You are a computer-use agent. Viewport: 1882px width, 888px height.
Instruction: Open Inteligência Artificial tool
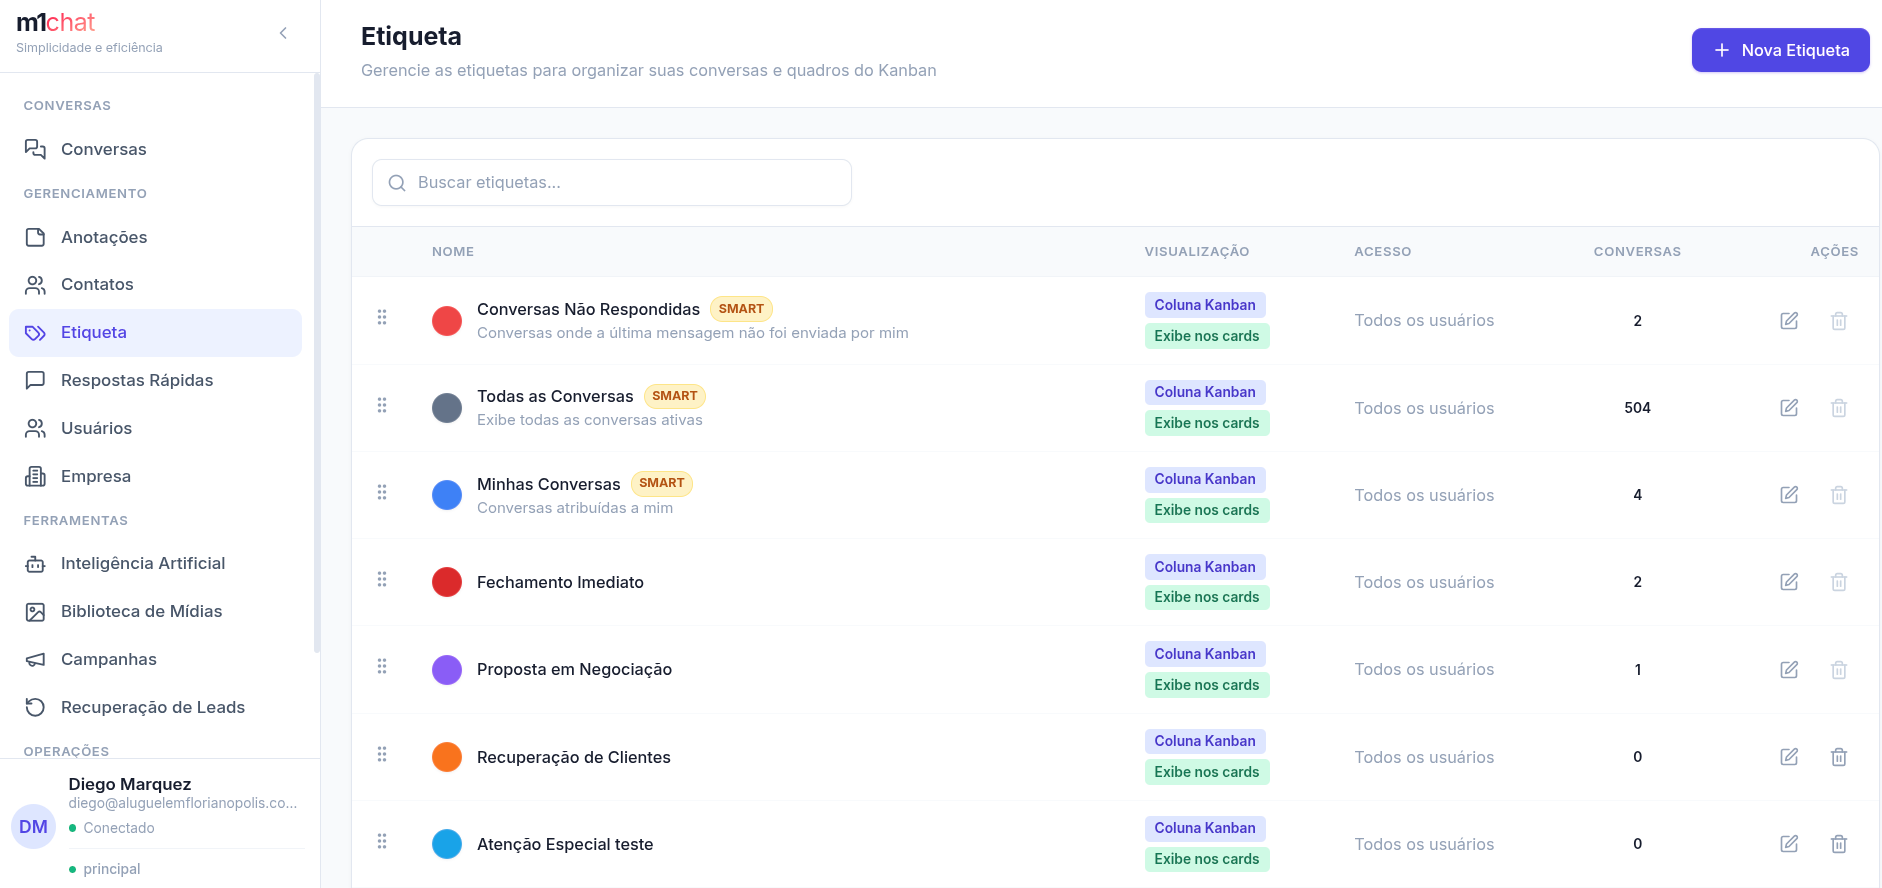point(155,563)
